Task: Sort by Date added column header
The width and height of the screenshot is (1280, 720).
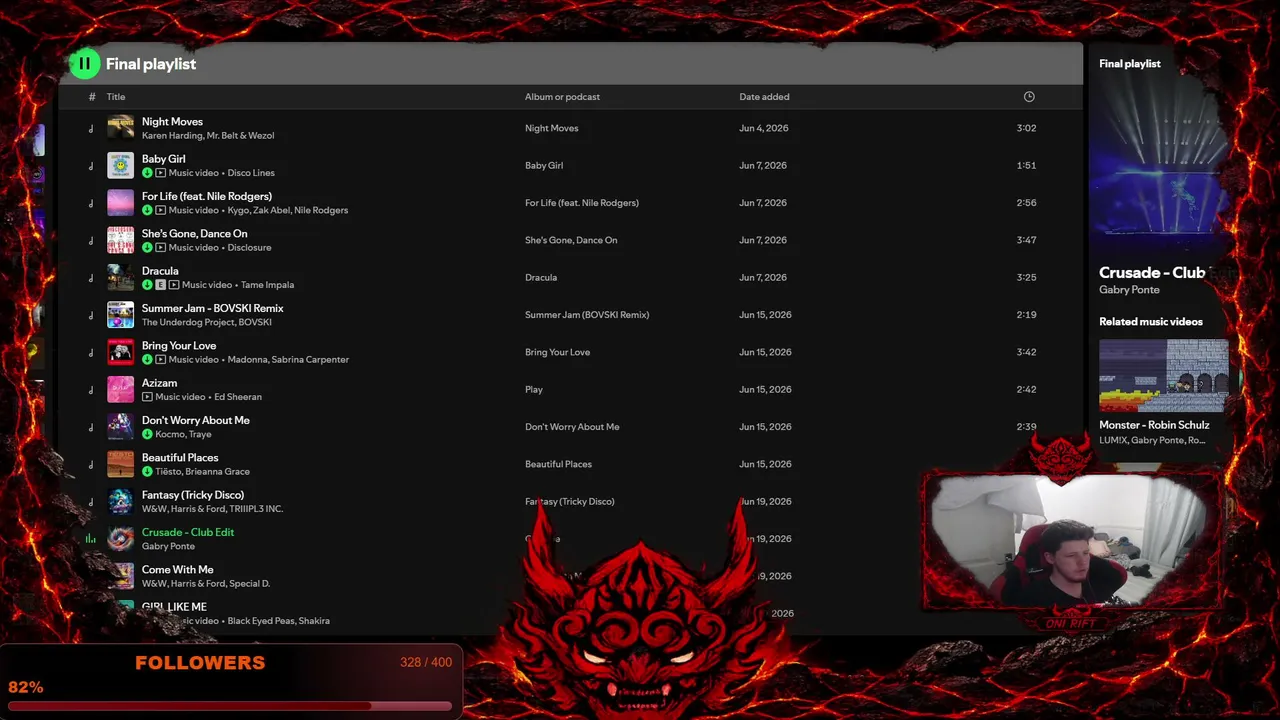Action: pyautogui.click(x=764, y=97)
